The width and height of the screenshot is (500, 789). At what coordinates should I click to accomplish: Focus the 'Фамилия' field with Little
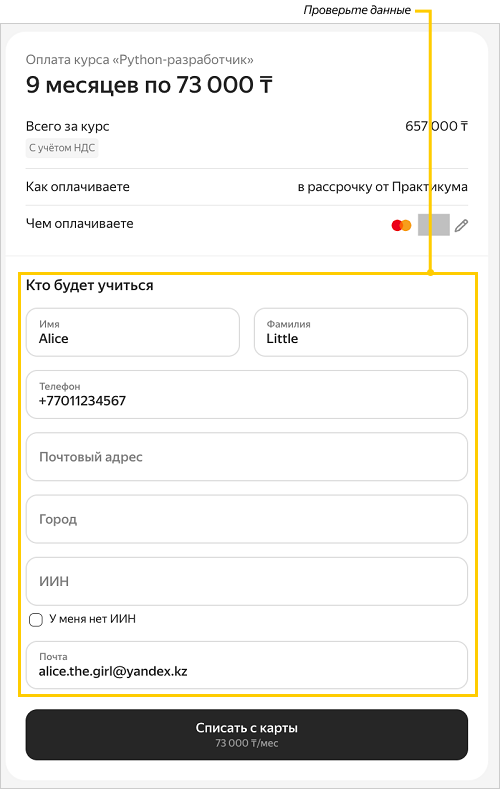(361, 332)
